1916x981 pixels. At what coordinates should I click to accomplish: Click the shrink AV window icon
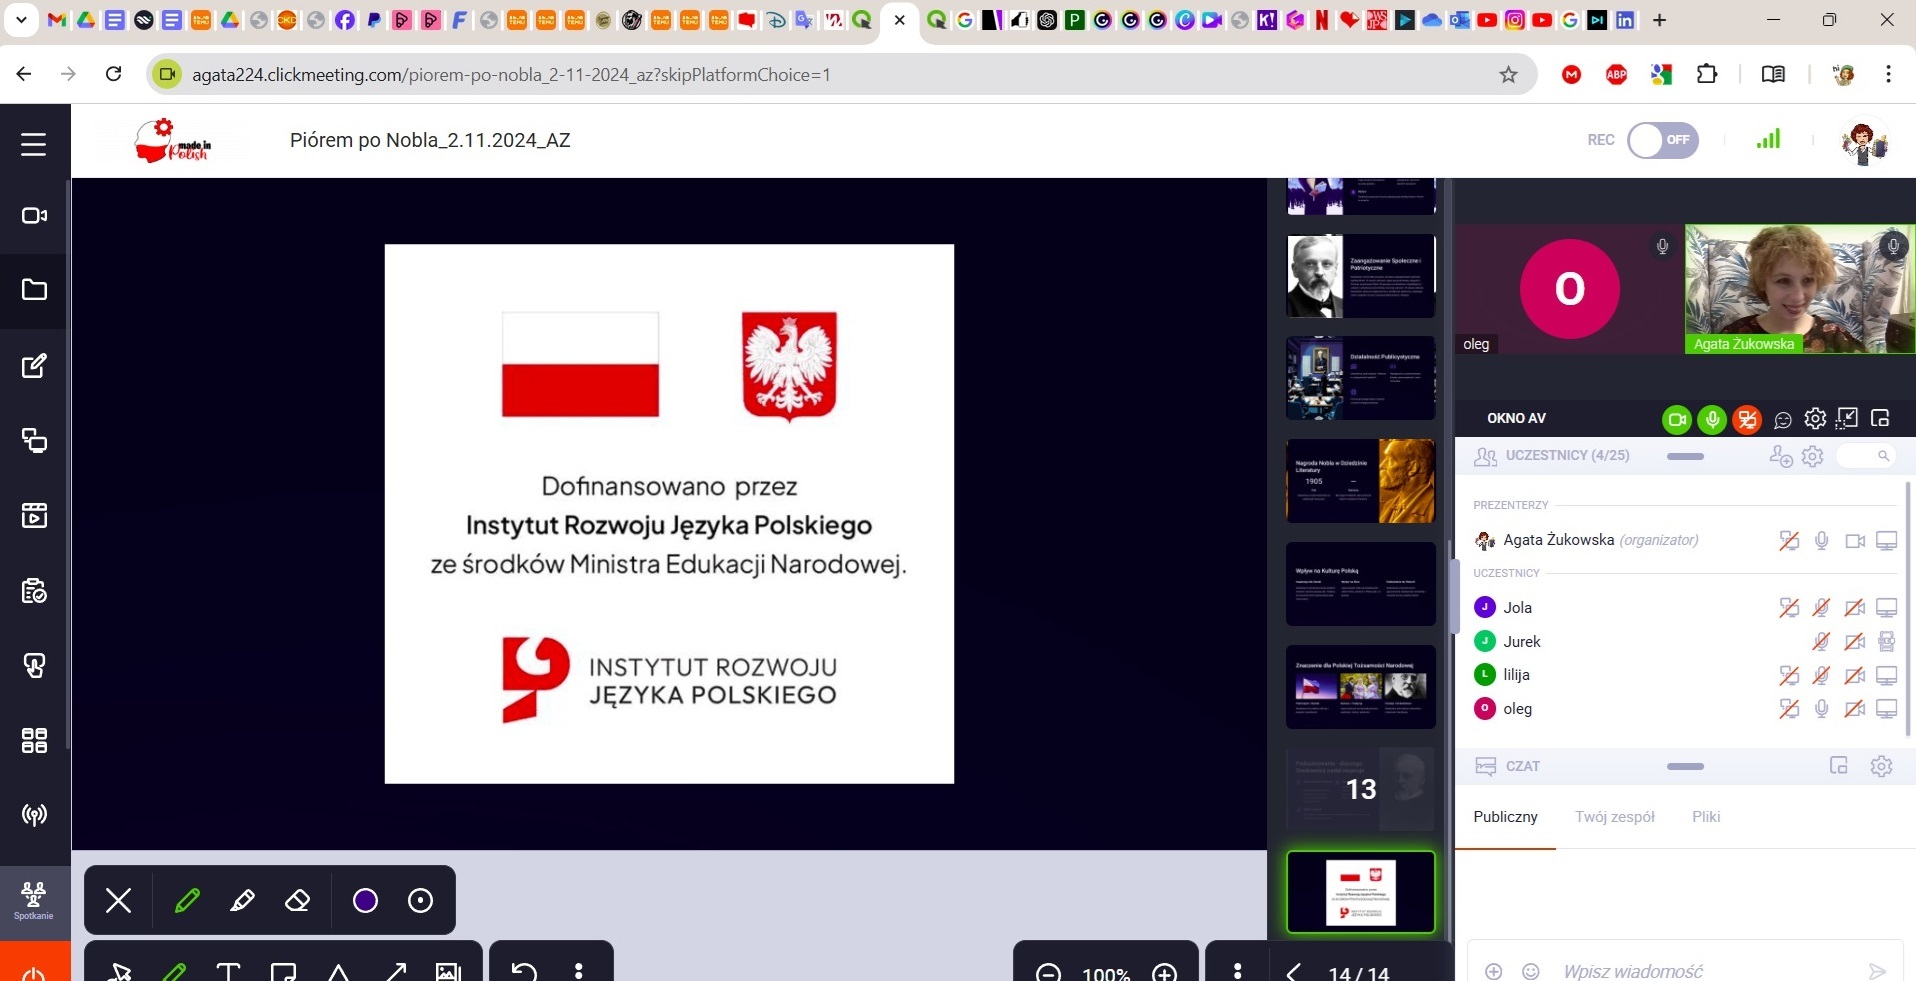[x=1847, y=418]
